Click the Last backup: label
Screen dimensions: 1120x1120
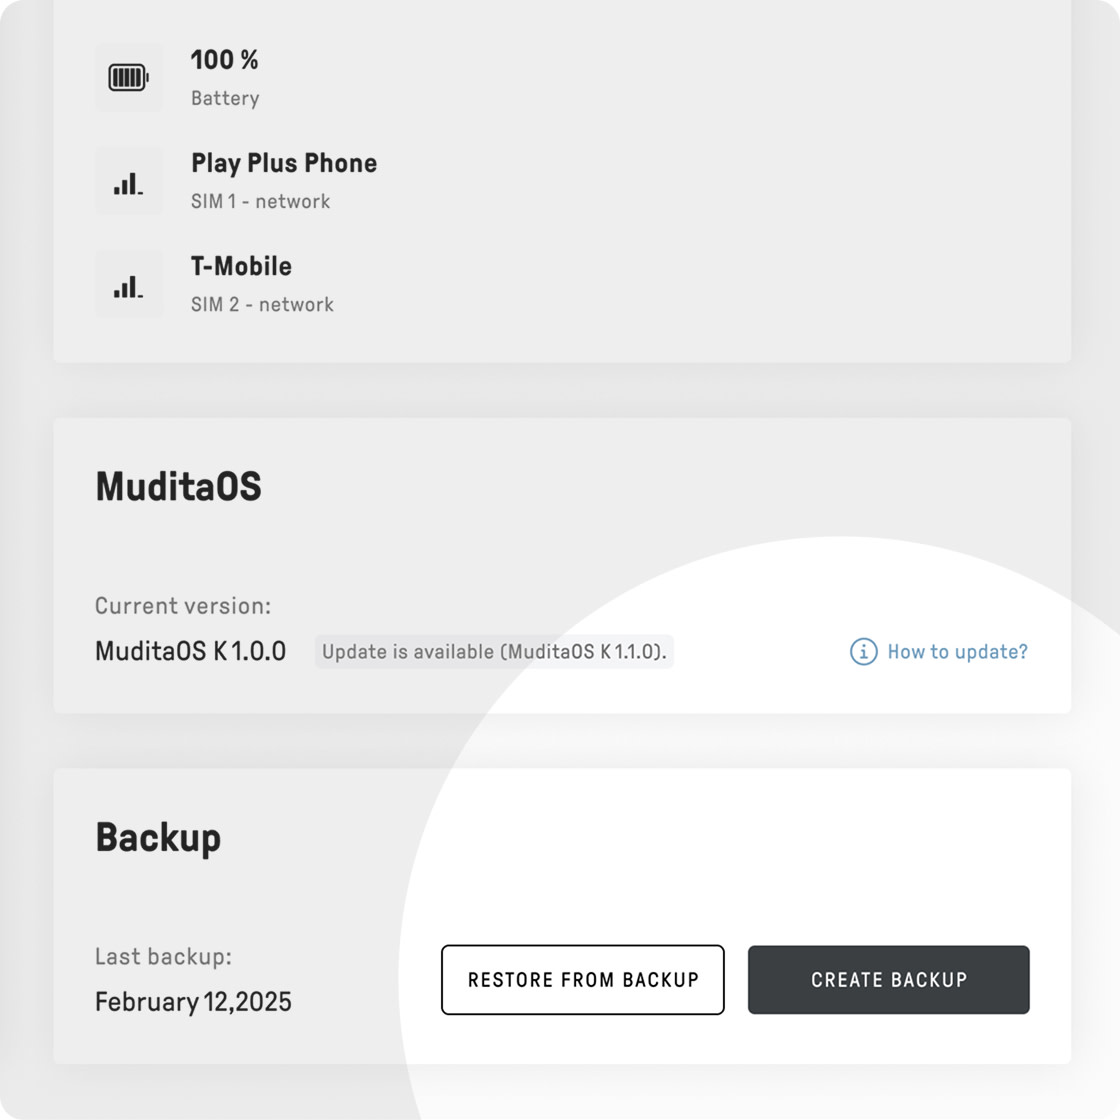click(x=164, y=956)
